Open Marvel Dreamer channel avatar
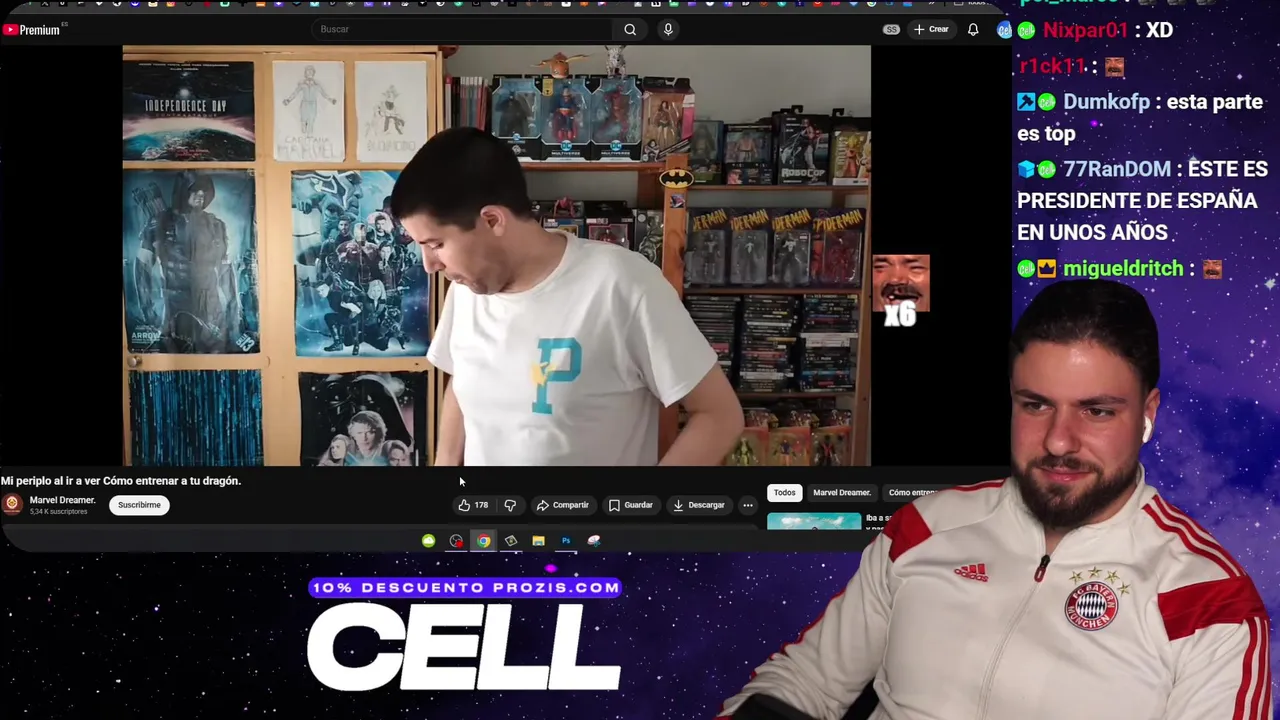The height and width of the screenshot is (720, 1280). point(12,504)
